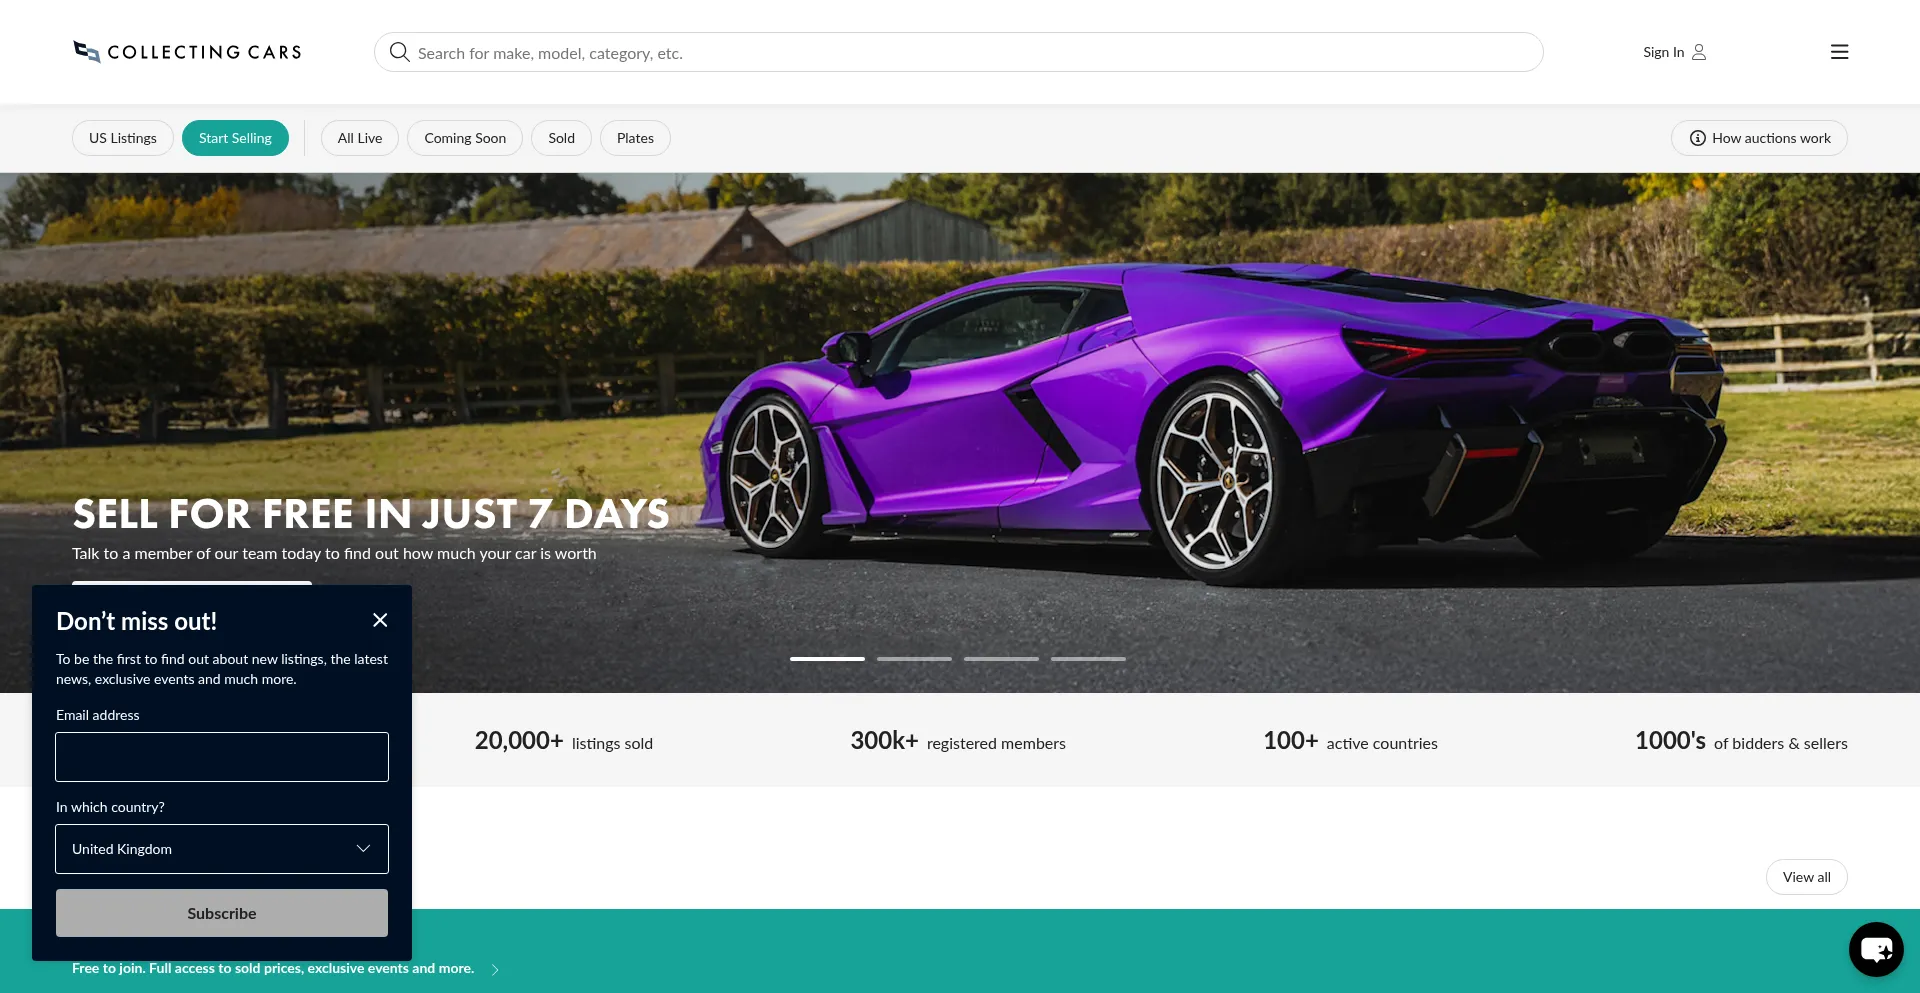Open the Coming Soon tab
This screenshot has width=1920, height=993.
point(465,138)
